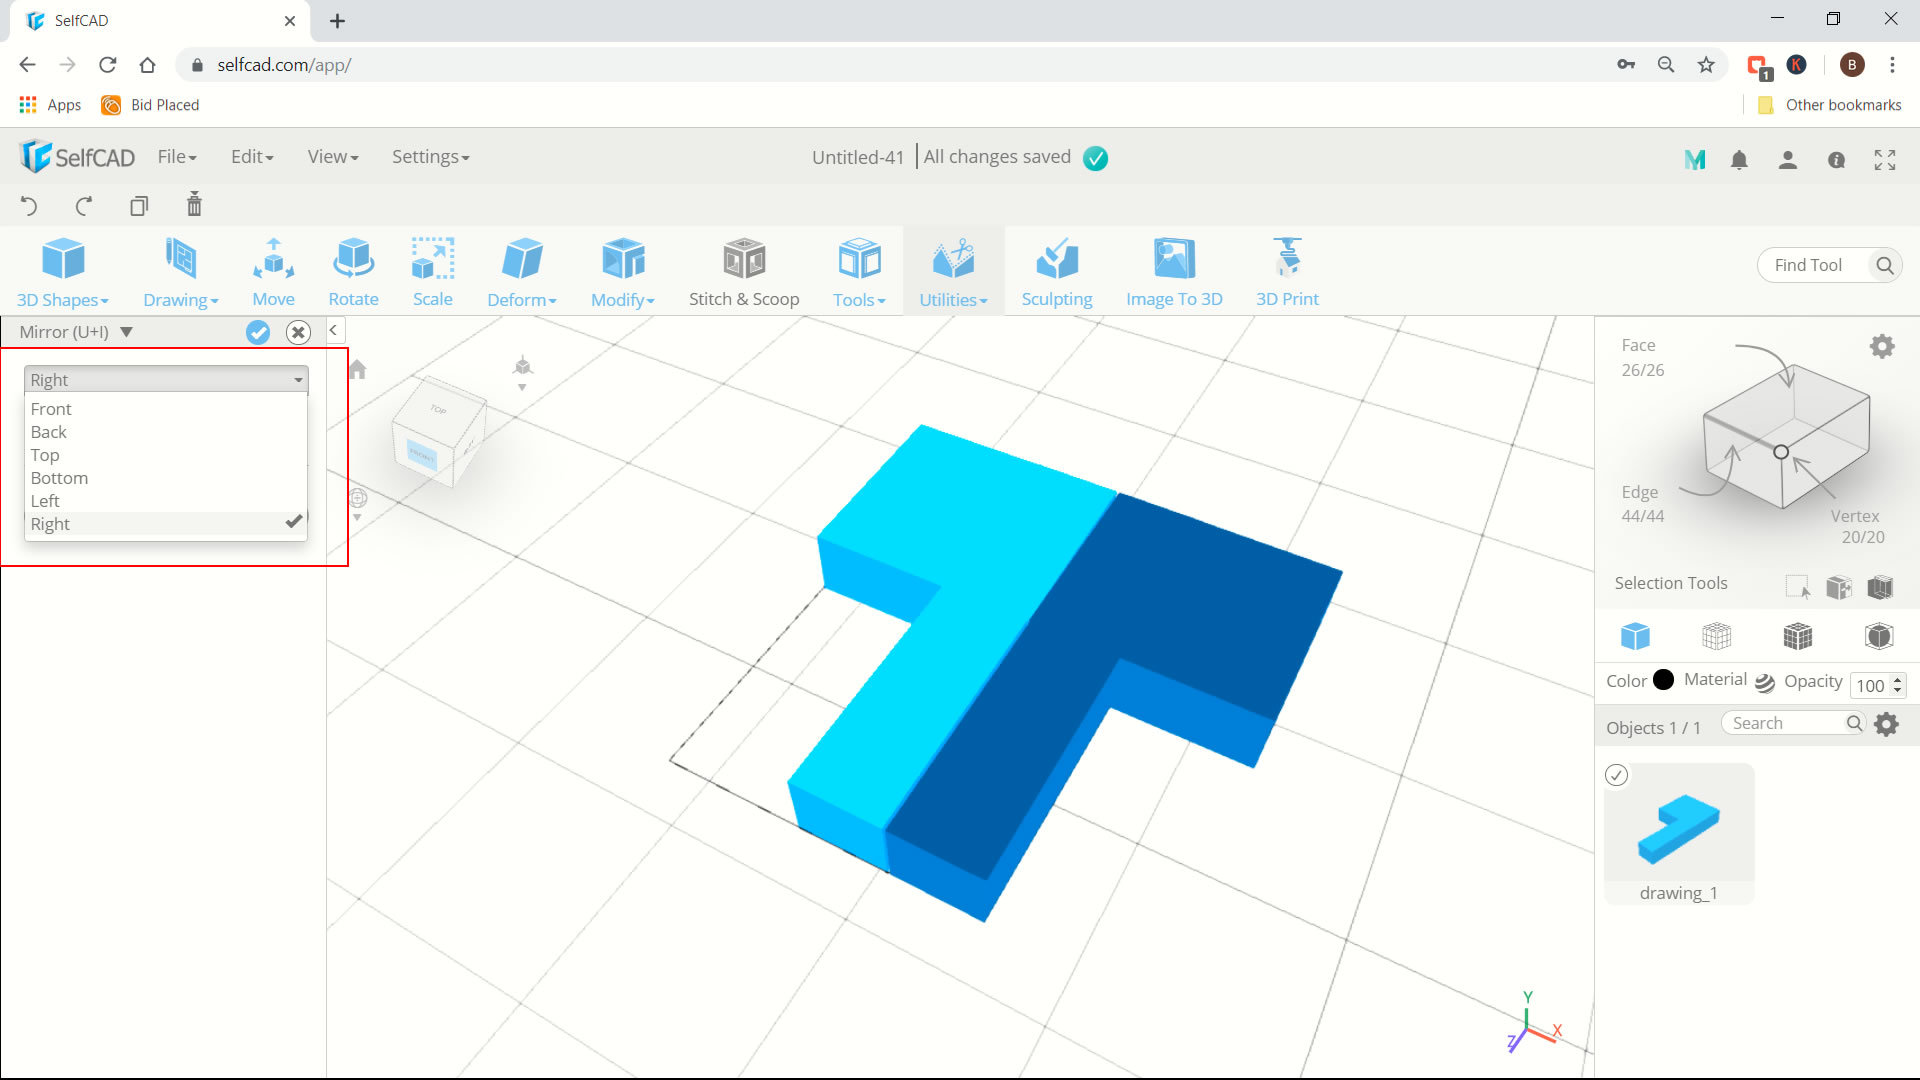The image size is (1920, 1080).
Task: Click the copy object icon
Action: [139, 206]
